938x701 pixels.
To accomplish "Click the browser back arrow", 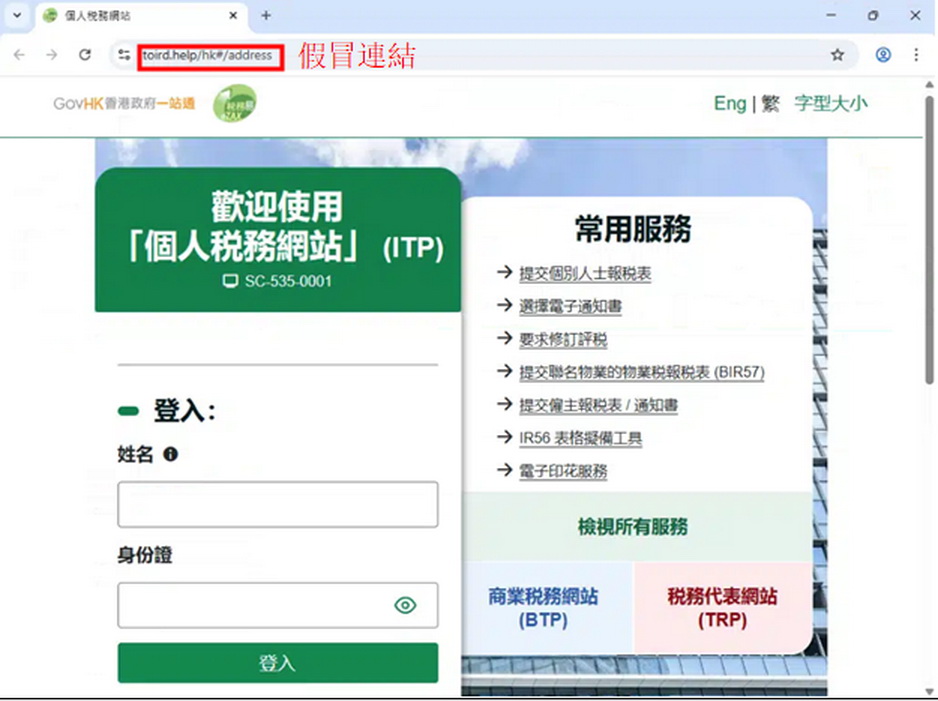I will (x=19, y=56).
